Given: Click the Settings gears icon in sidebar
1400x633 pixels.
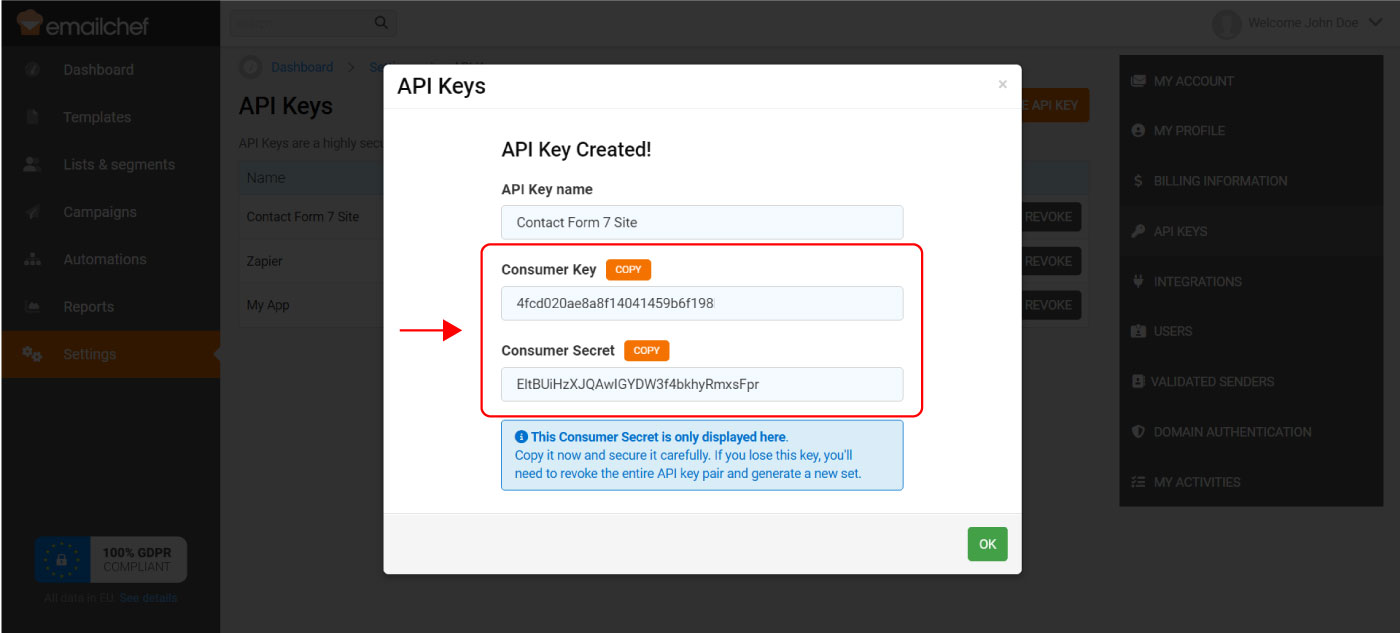Looking at the screenshot, I should click(x=32, y=354).
